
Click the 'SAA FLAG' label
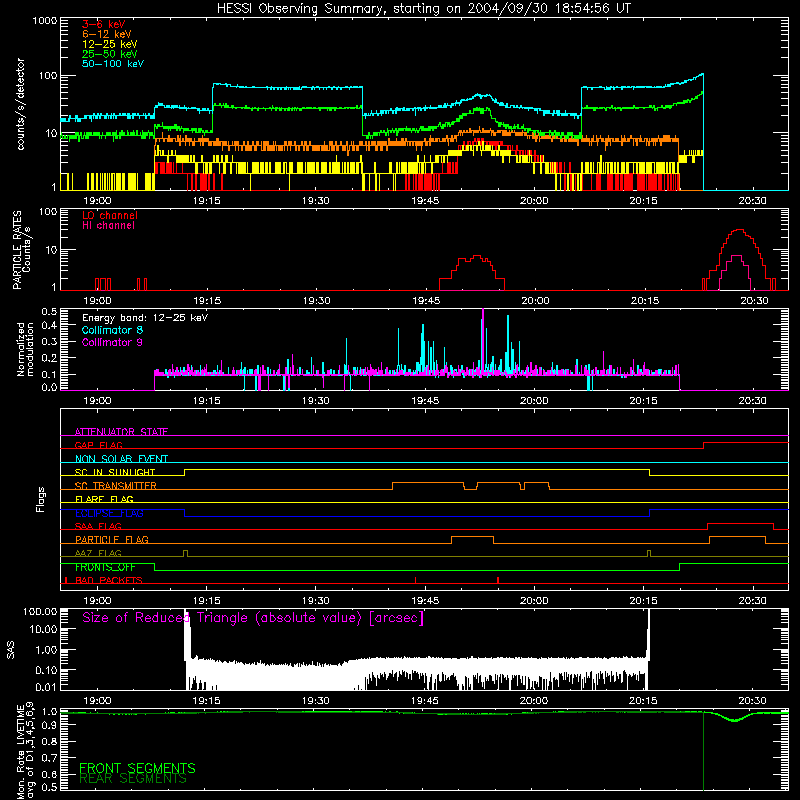(98, 526)
